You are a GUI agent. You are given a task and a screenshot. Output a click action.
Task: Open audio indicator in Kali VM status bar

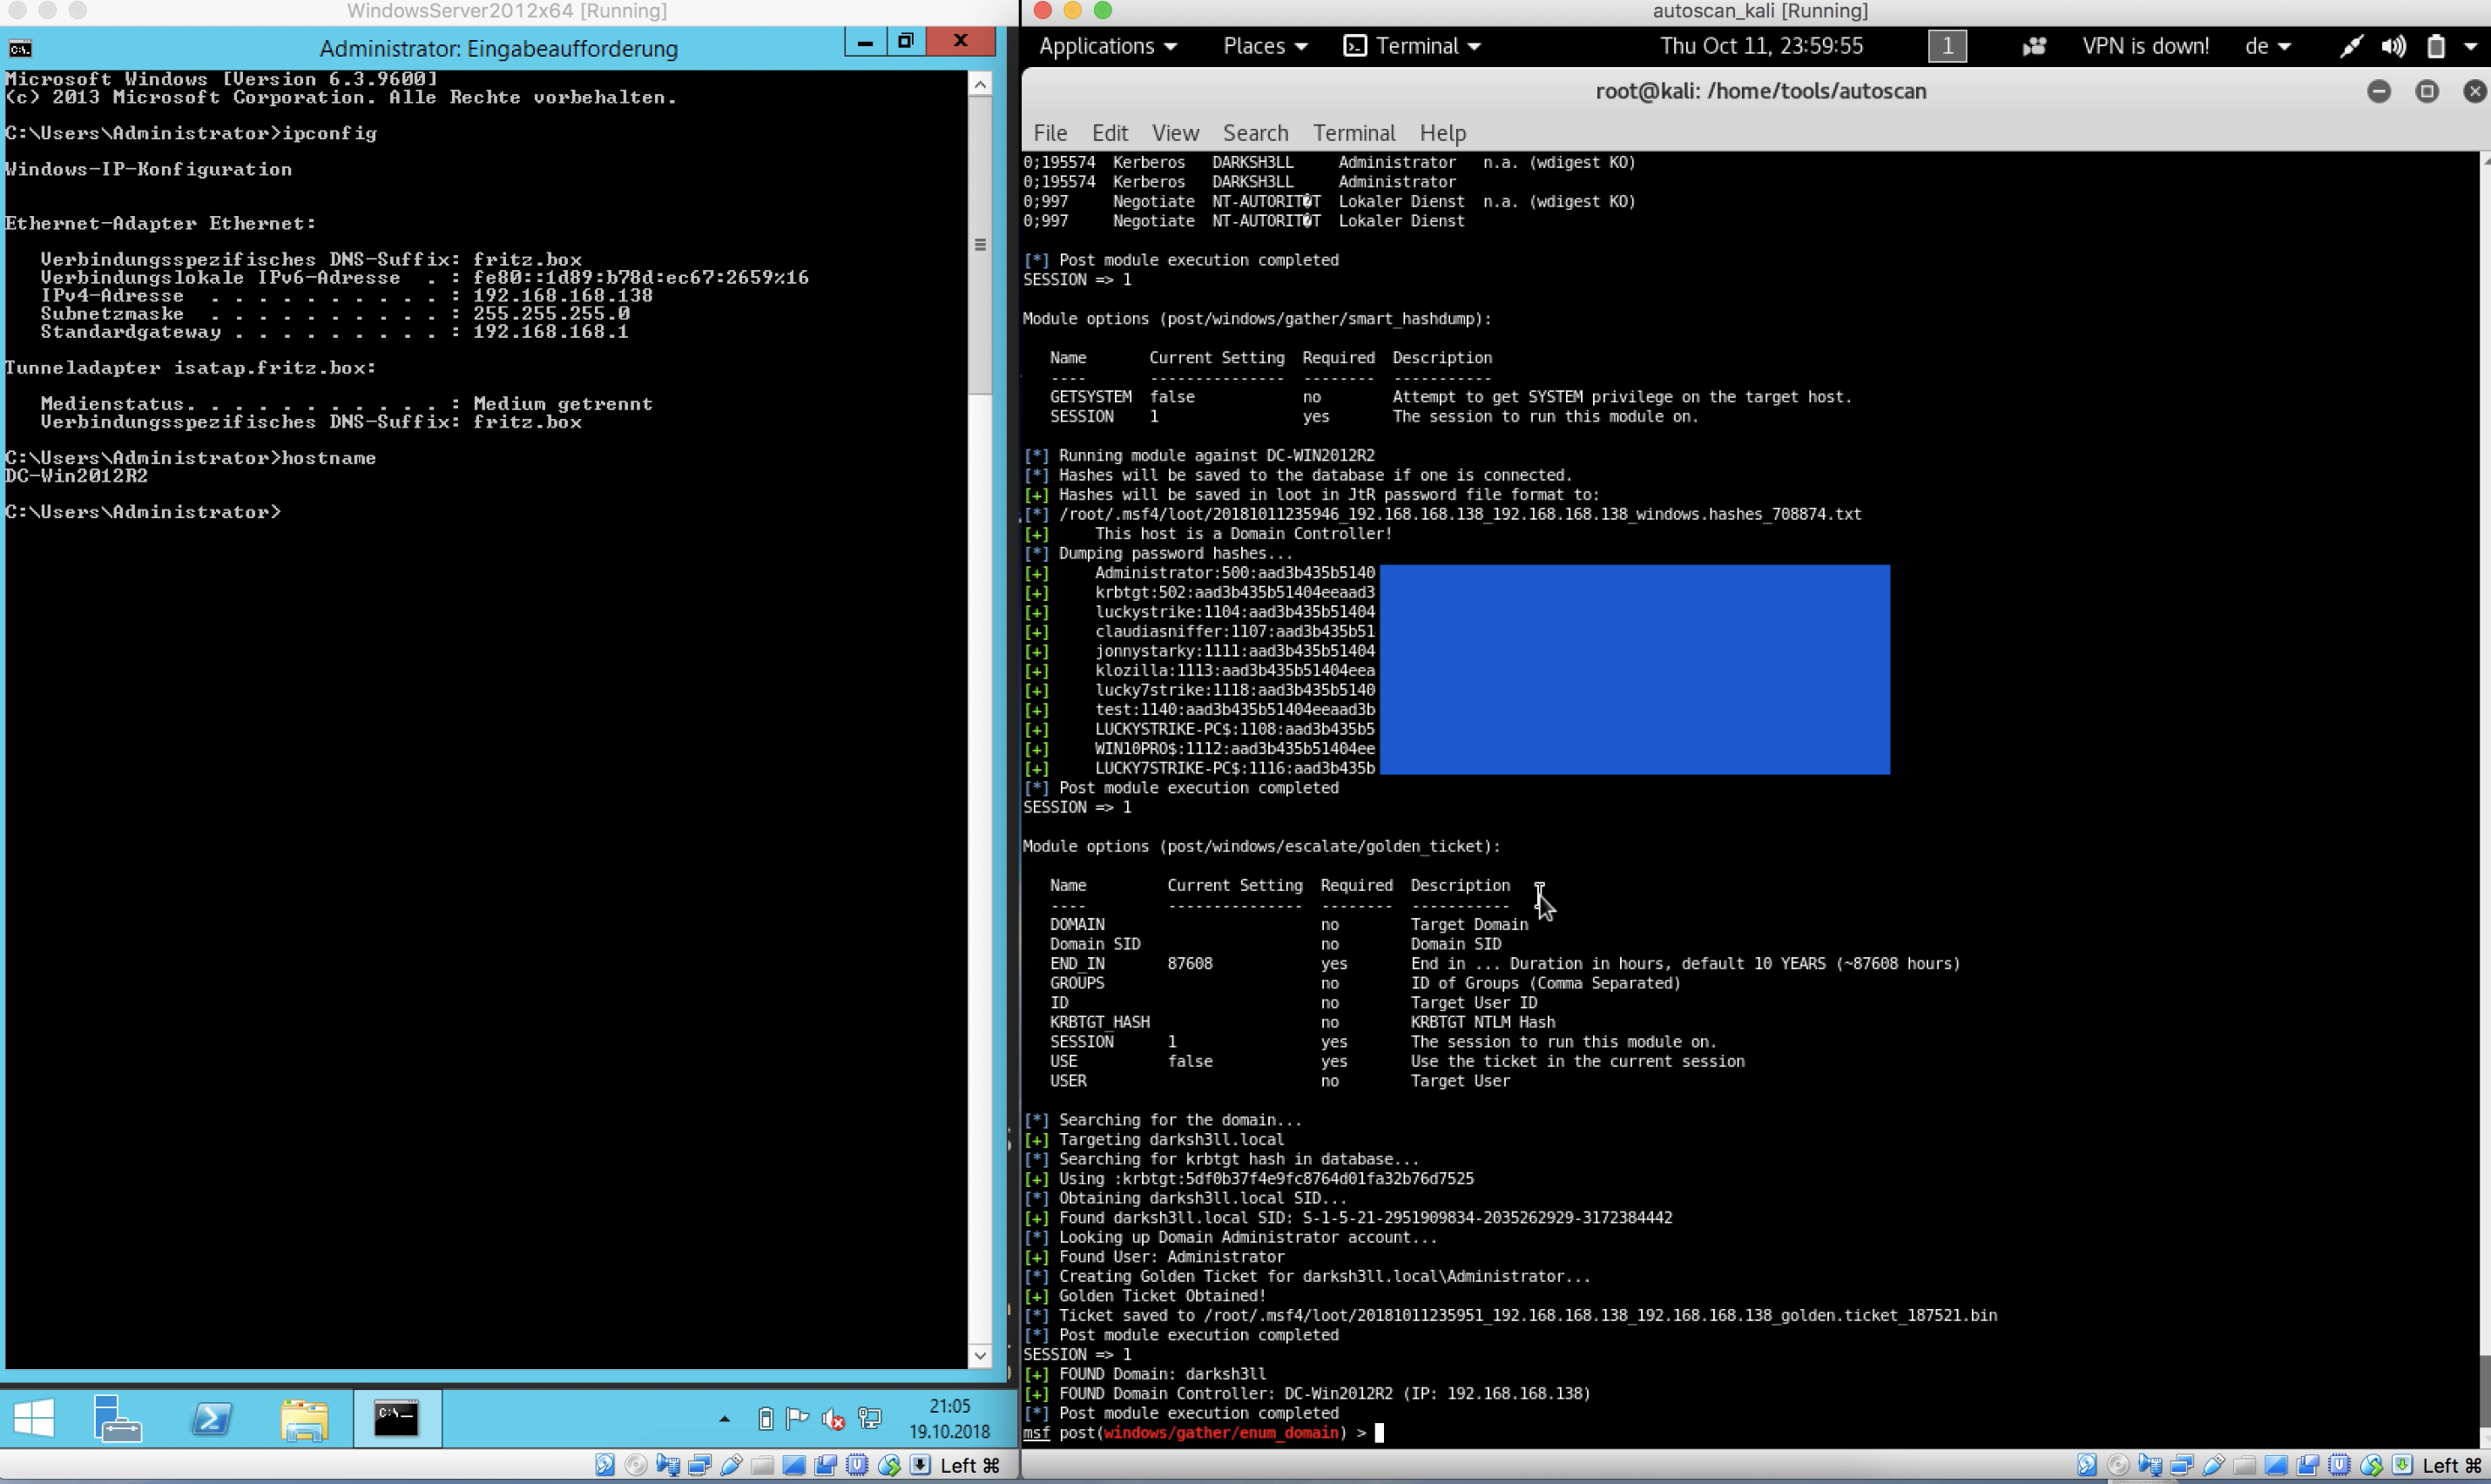2149,1465
